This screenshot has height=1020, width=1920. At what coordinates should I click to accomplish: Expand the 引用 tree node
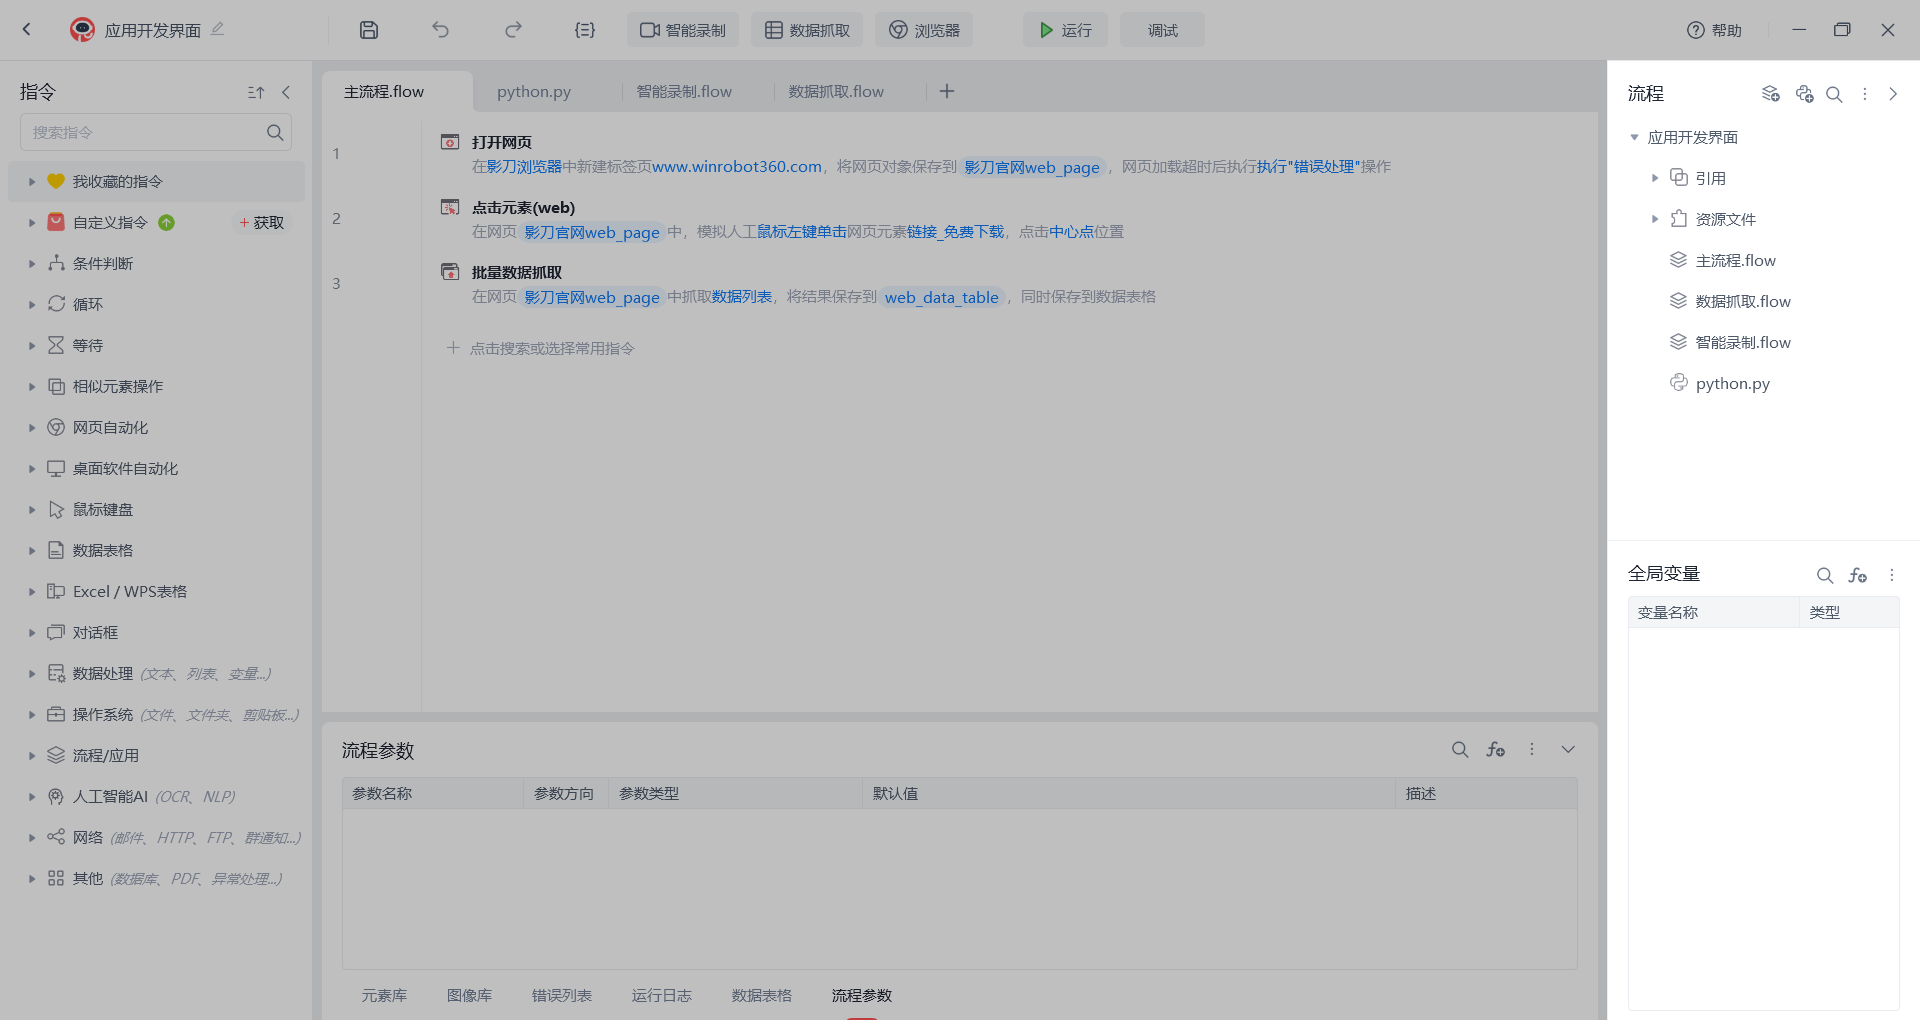(x=1655, y=178)
